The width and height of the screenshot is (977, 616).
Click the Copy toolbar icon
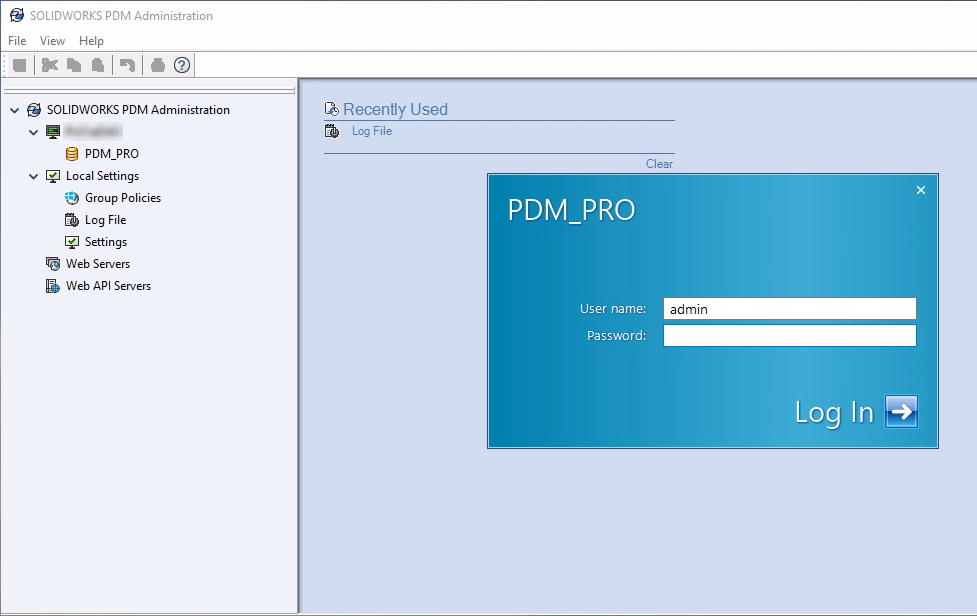tap(74, 65)
